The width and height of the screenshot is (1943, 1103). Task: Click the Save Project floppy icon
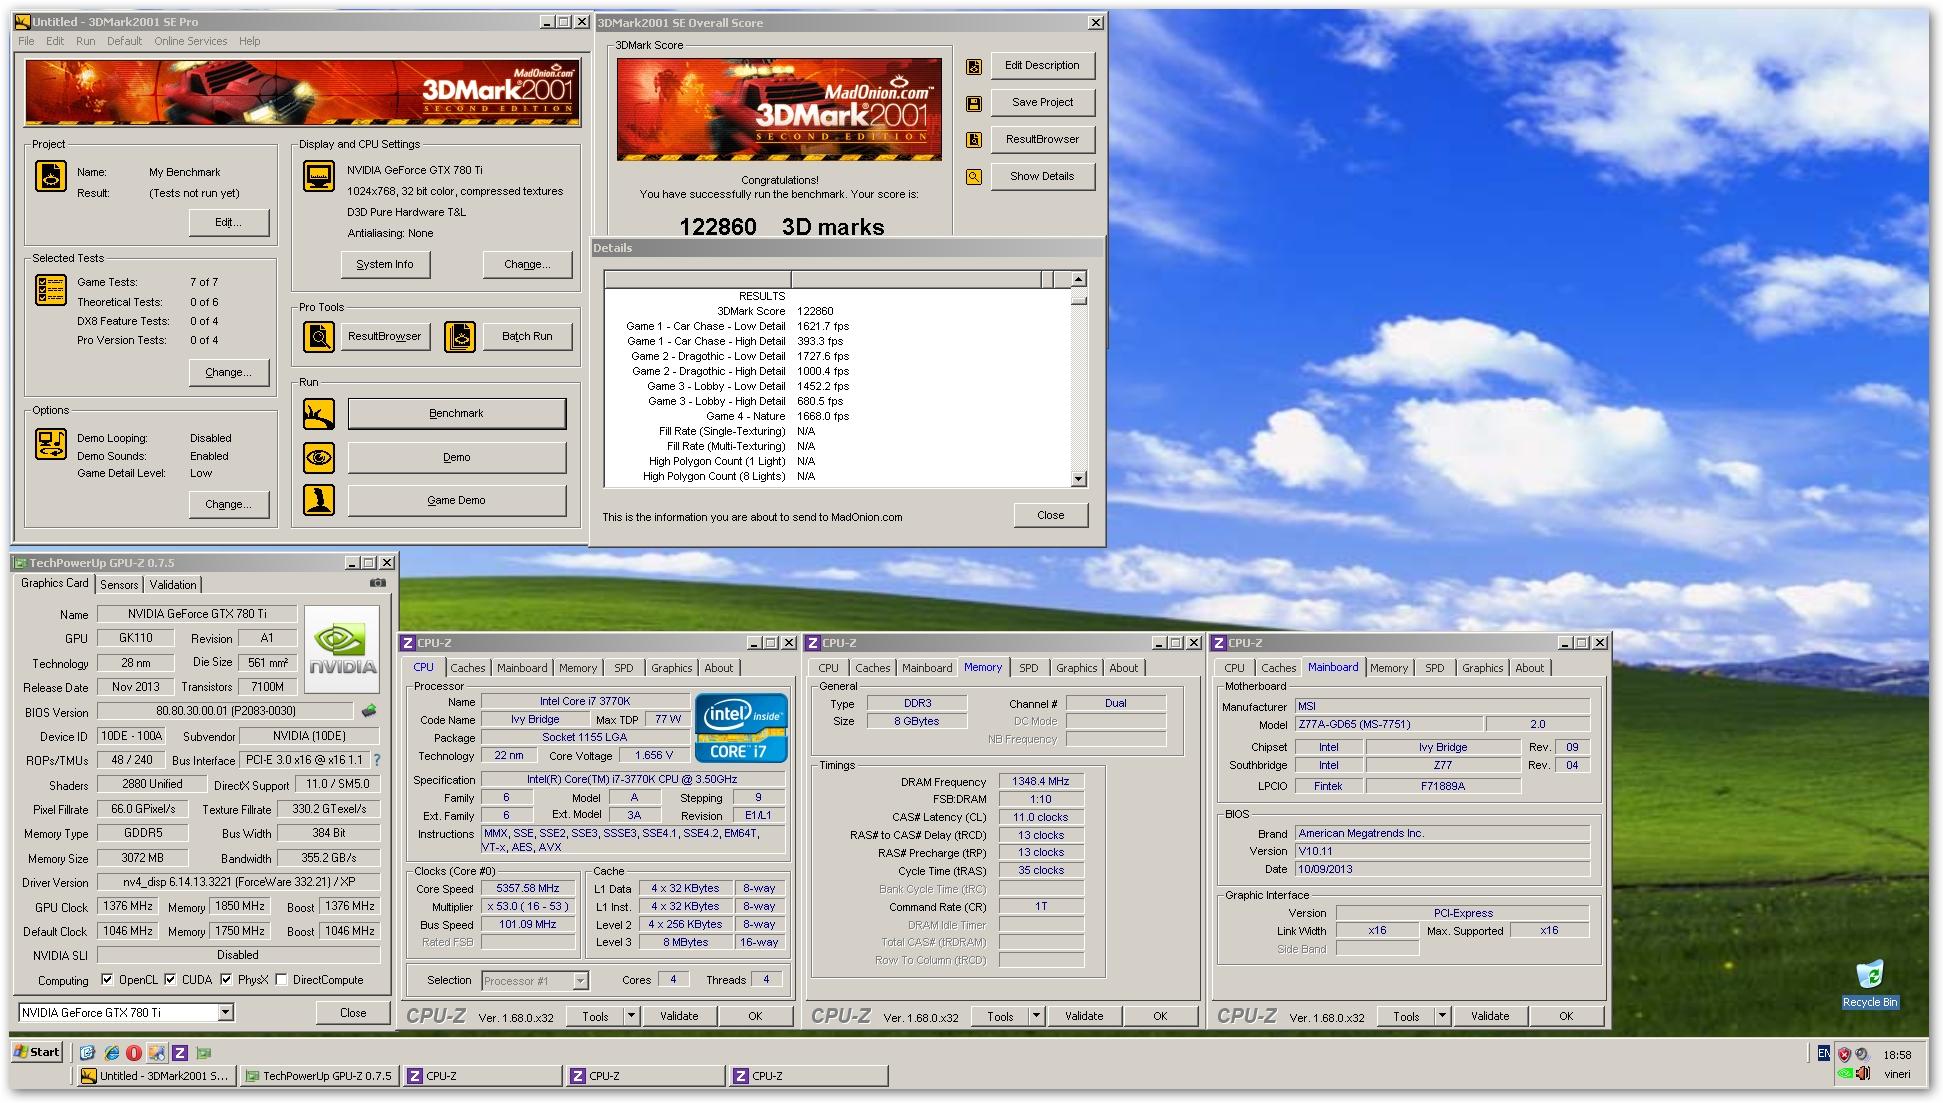(x=974, y=104)
